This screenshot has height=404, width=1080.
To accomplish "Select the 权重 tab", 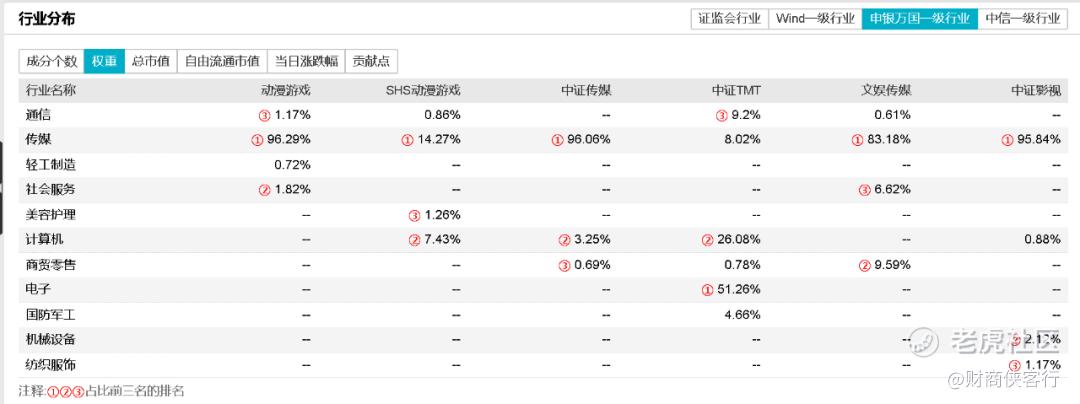I will point(104,61).
